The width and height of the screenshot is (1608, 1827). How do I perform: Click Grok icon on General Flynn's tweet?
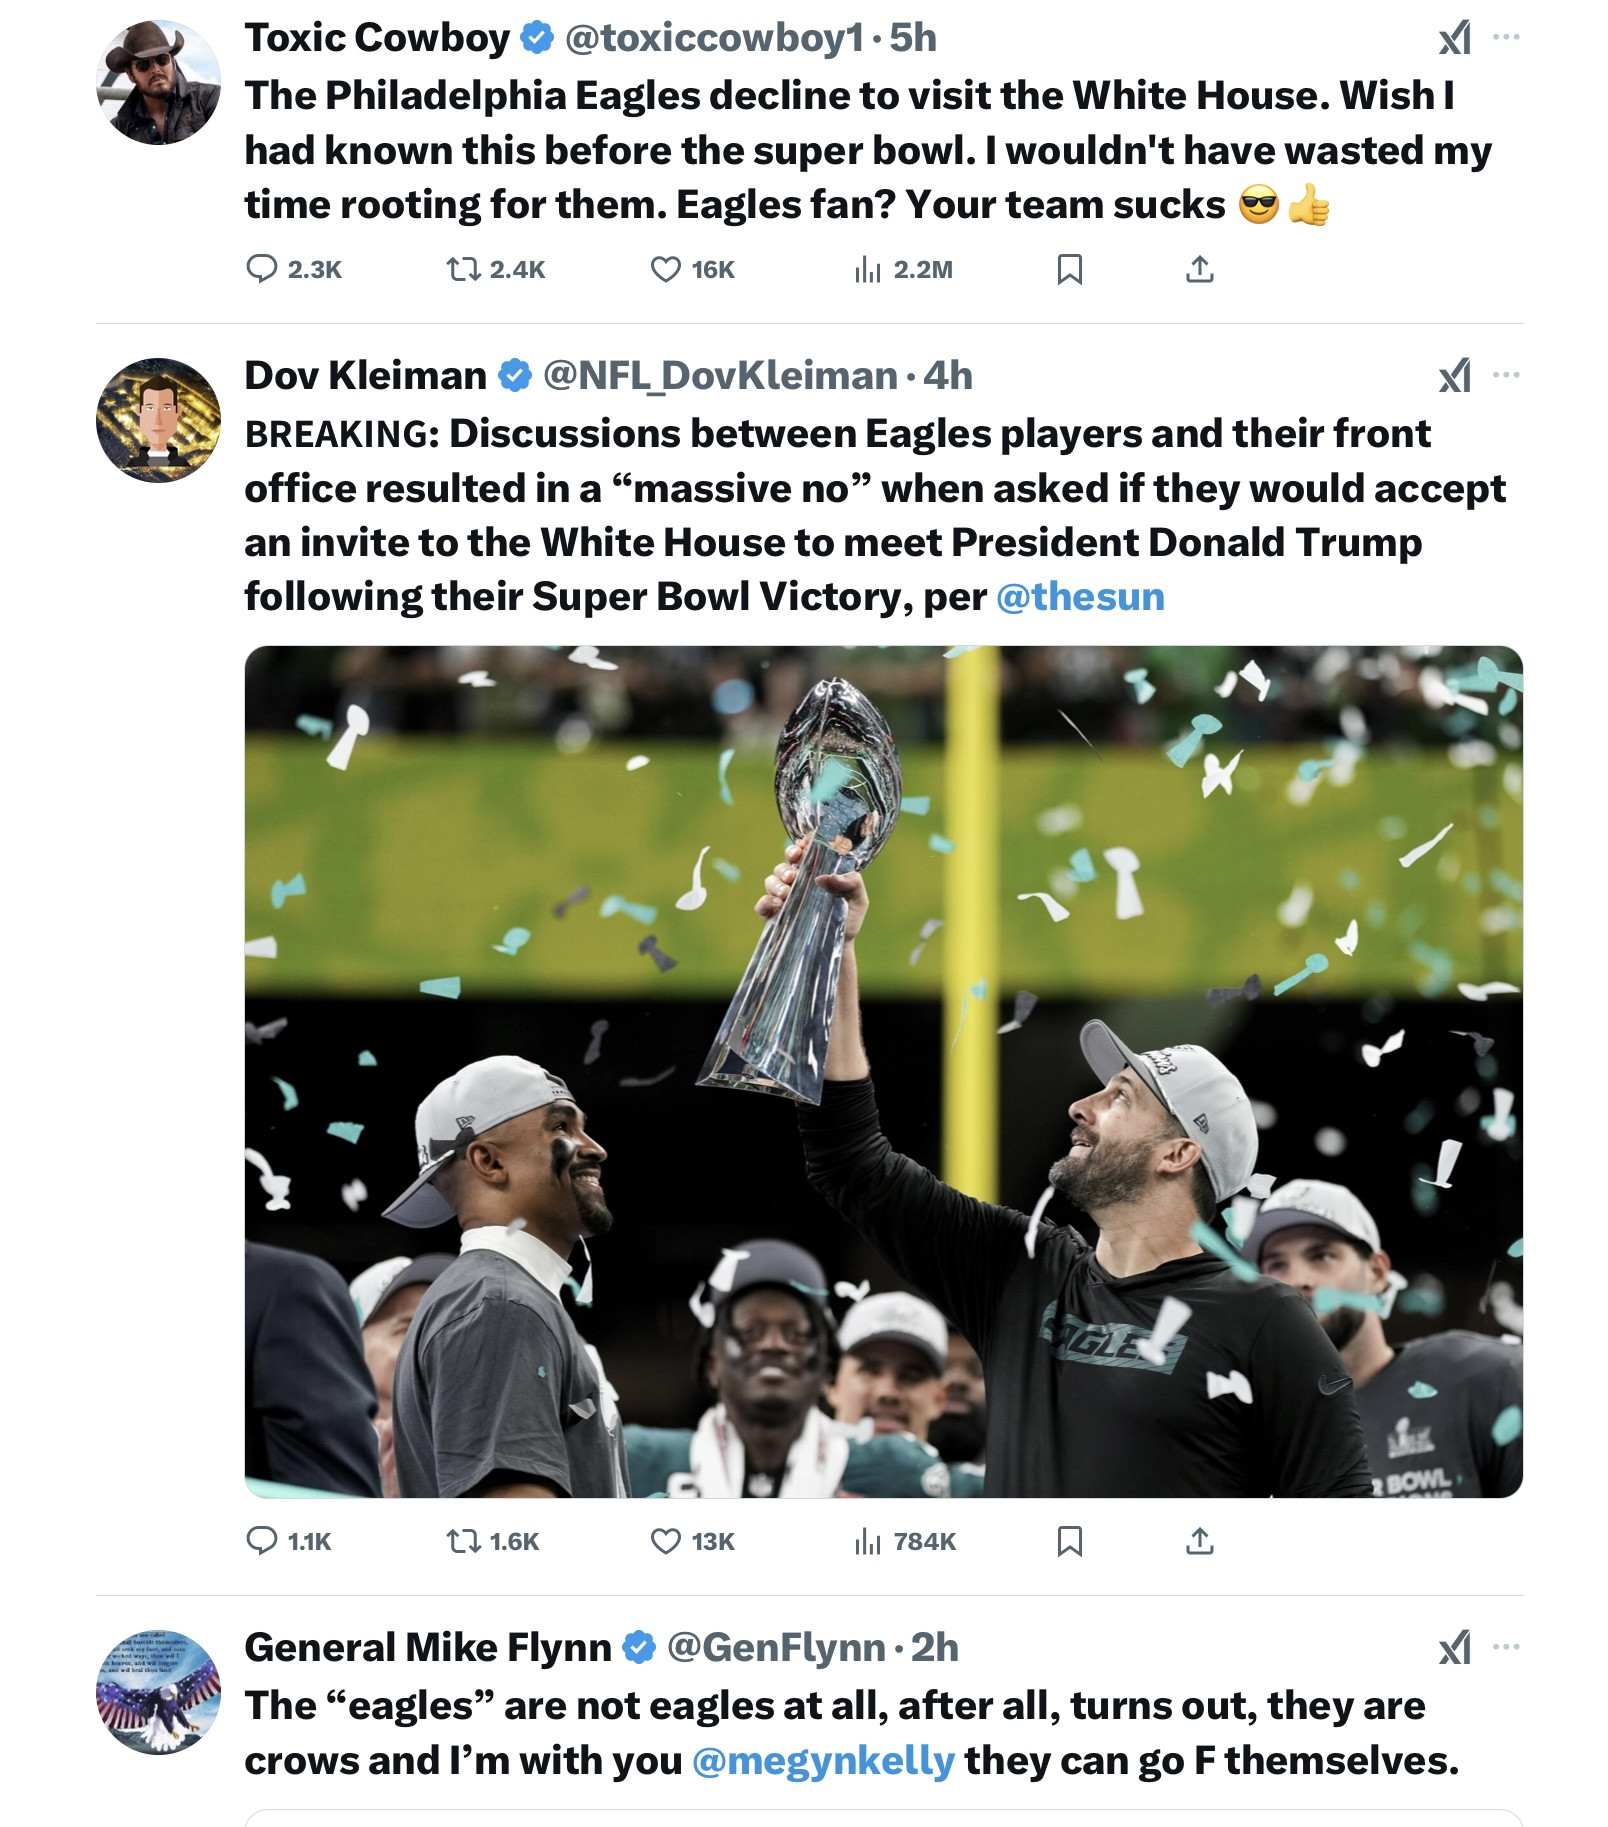(1454, 1647)
